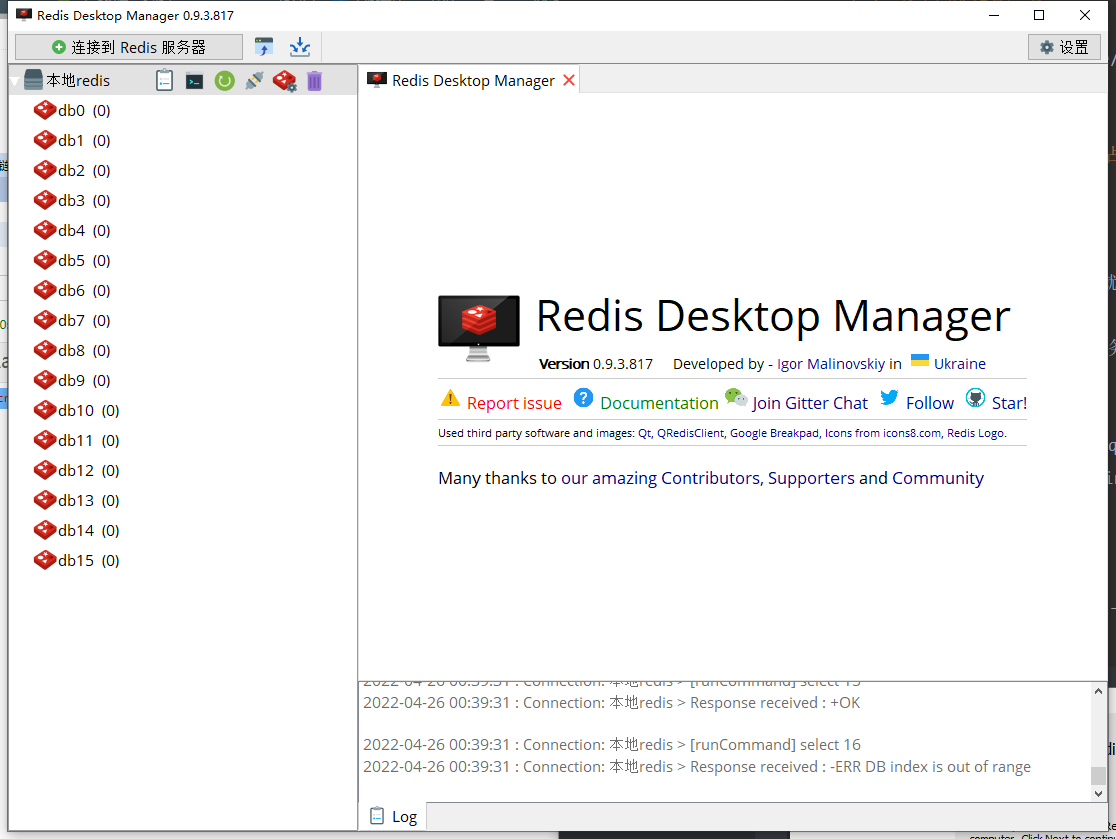Open the Report issue link
Image resolution: width=1116 pixels, height=839 pixels.
pyautogui.click(x=514, y=403)
